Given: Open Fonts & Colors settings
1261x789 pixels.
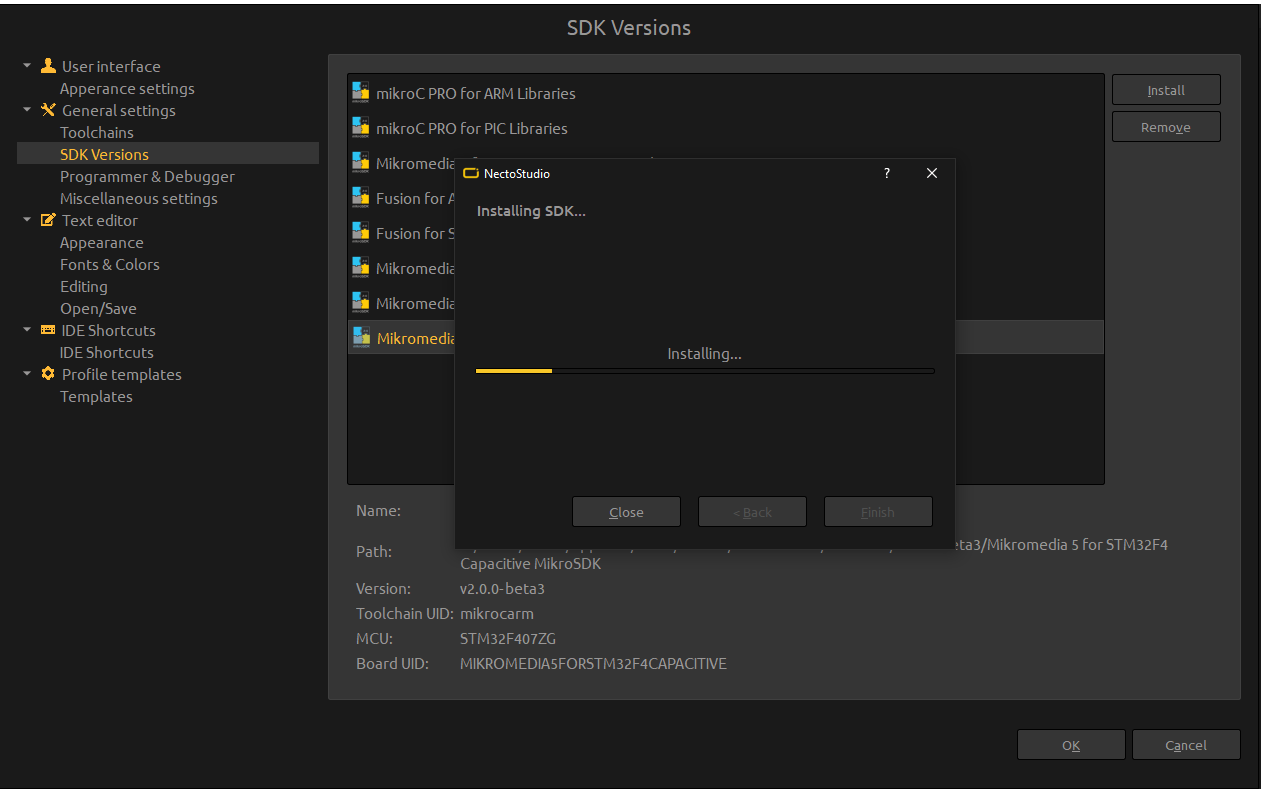Looking at the screenshot, I should (109, 264).
